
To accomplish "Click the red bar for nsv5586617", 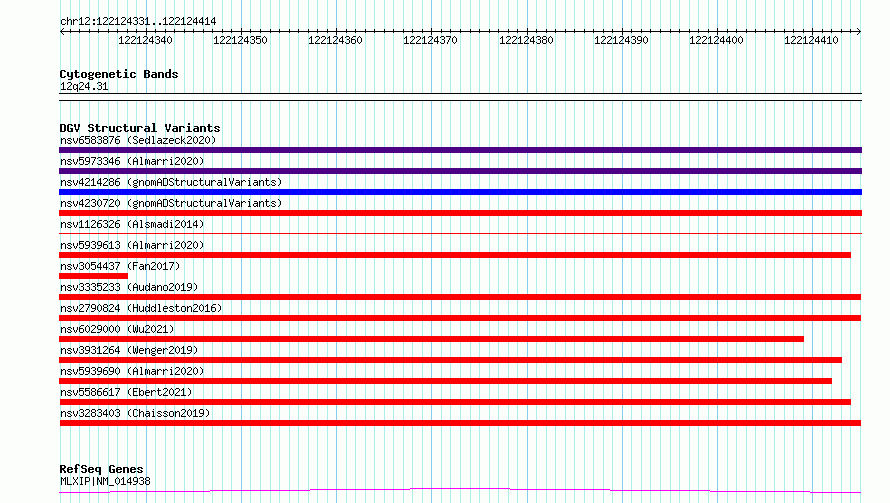I will (x=455, y=402).
